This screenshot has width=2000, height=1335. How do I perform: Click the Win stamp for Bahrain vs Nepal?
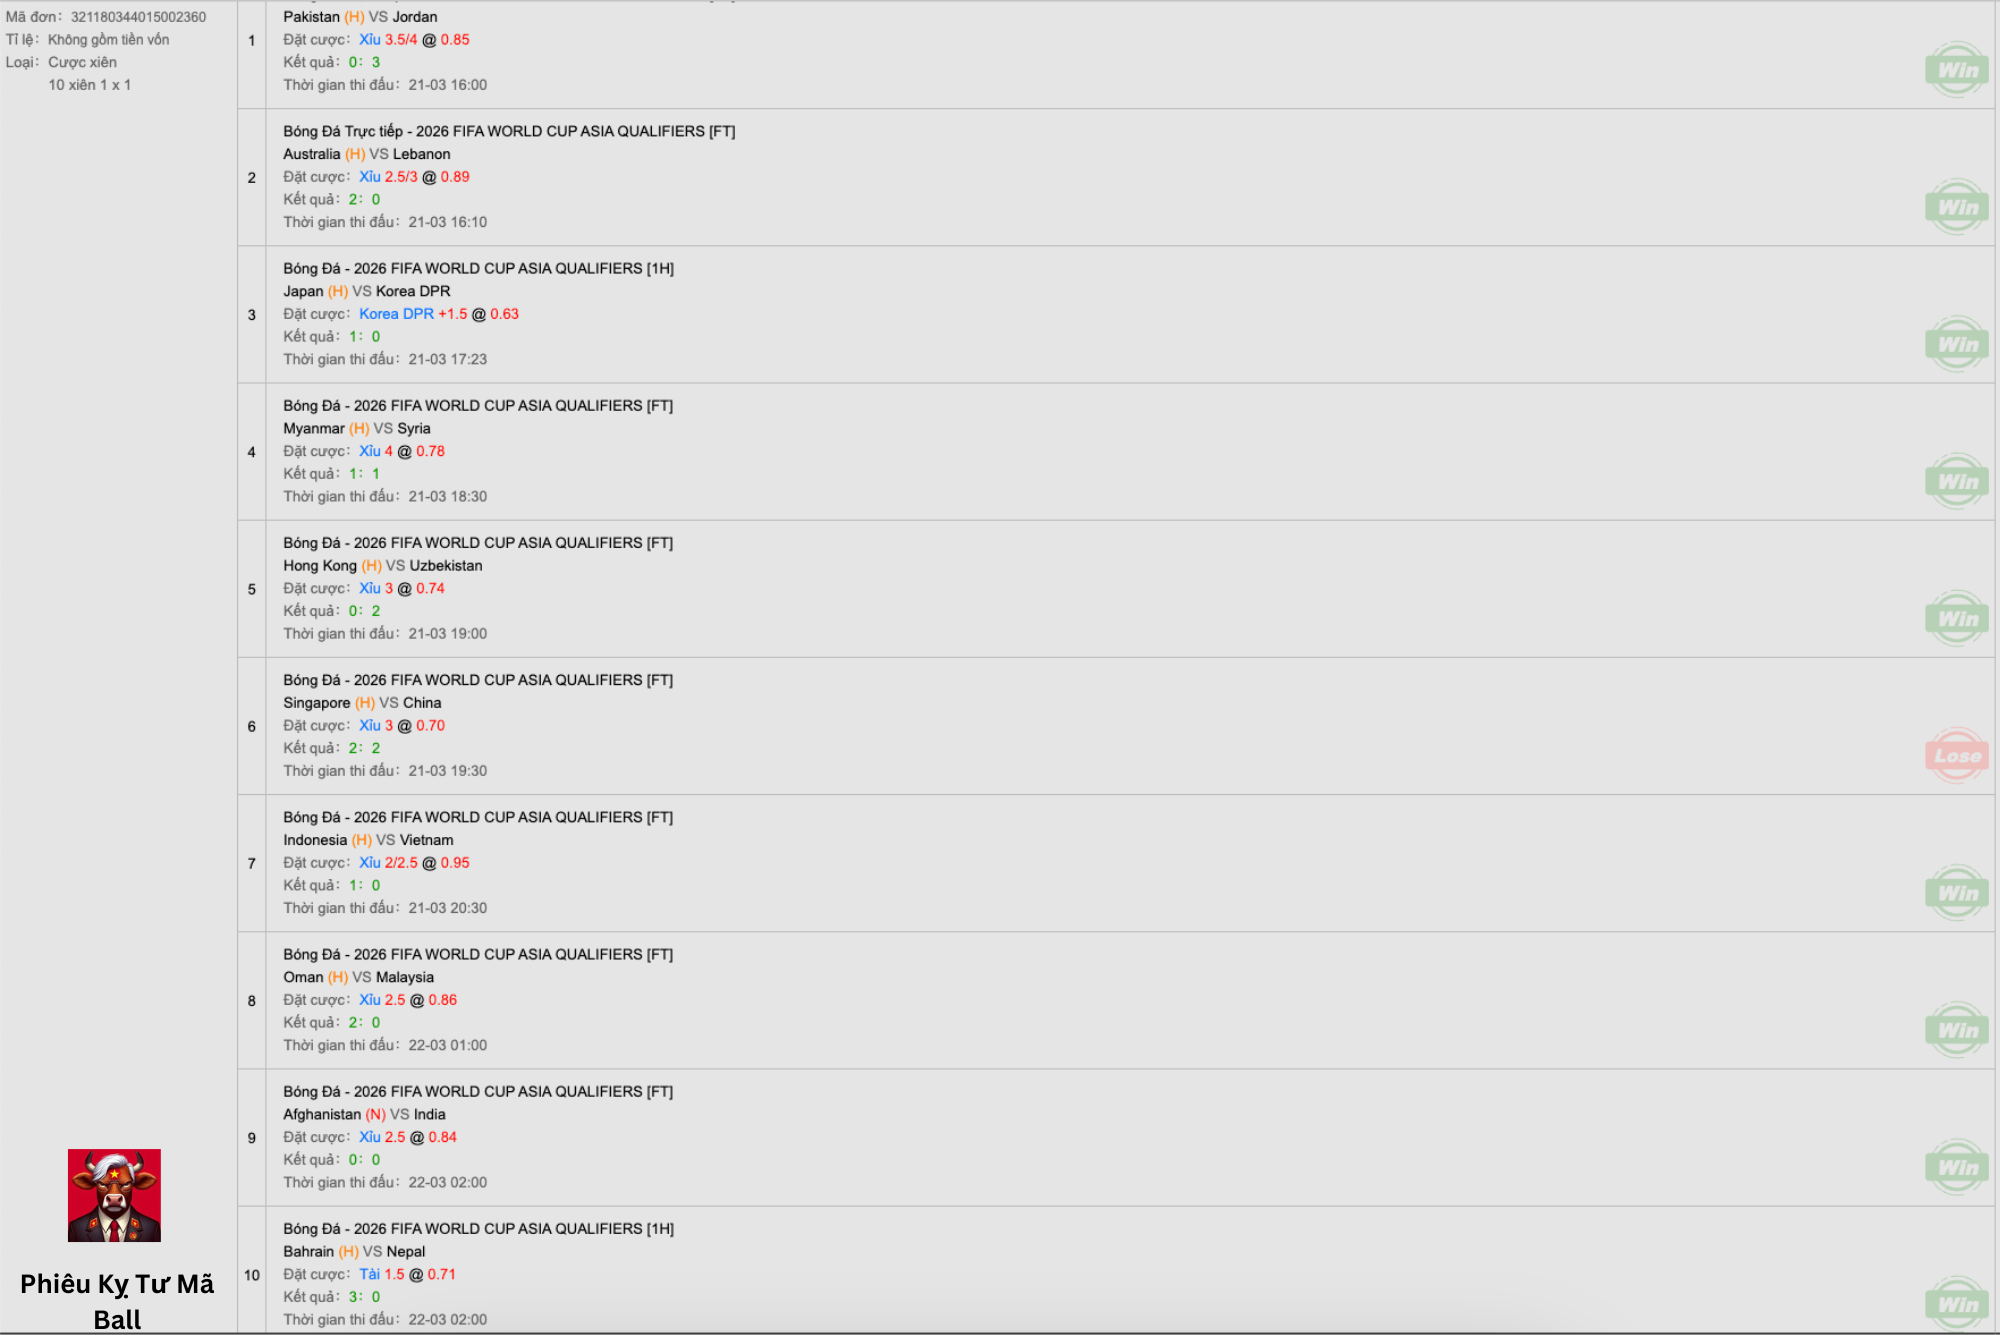pyautogui.click(x=1957, y=1303)
